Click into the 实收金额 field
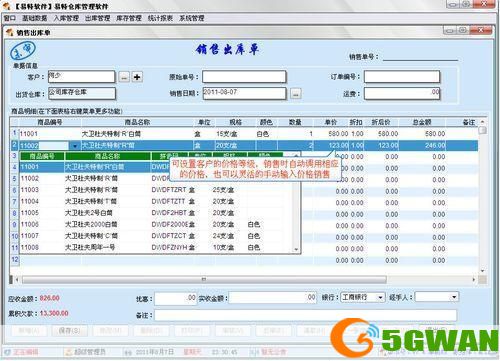This screenshot has width=500, height=361. 272,298
